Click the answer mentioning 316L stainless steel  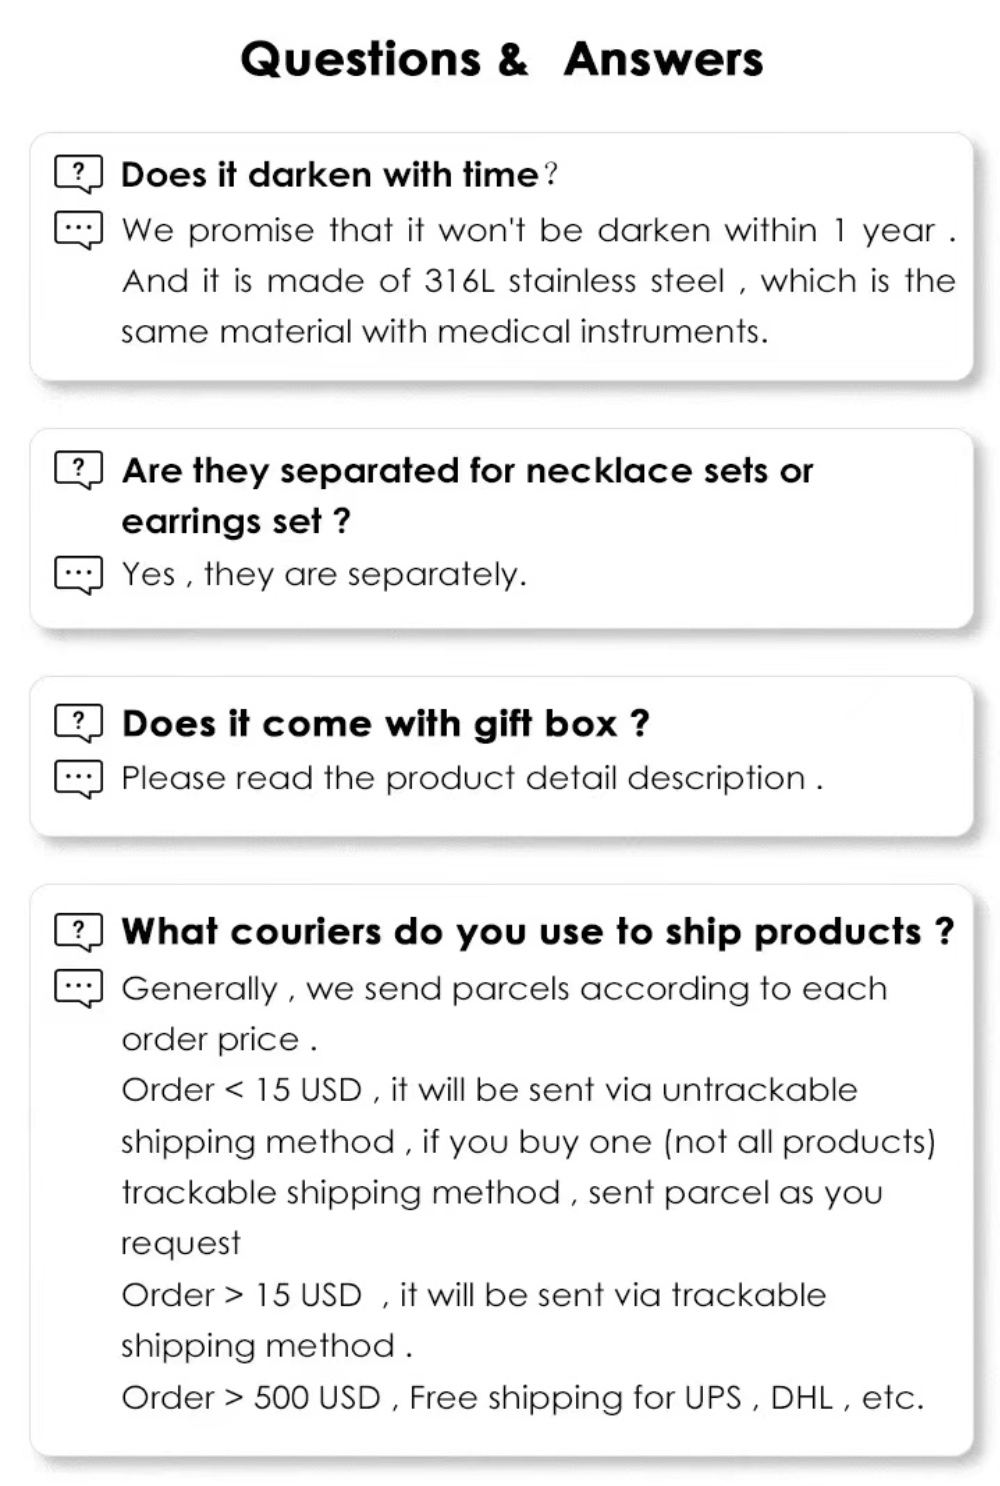pos(538,281)
